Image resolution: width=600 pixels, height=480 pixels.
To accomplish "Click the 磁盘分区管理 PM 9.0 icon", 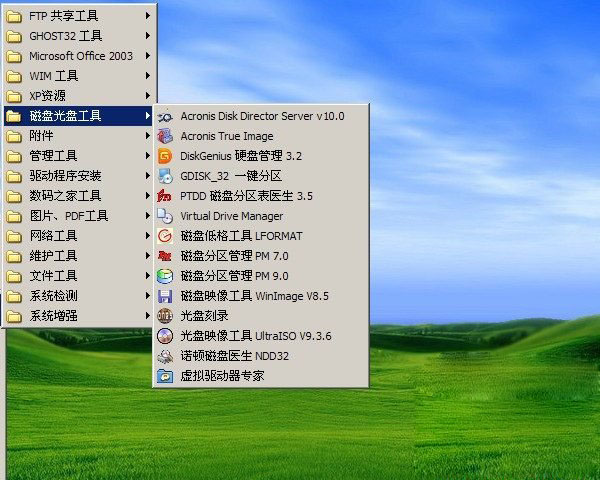I will [165, 276].
